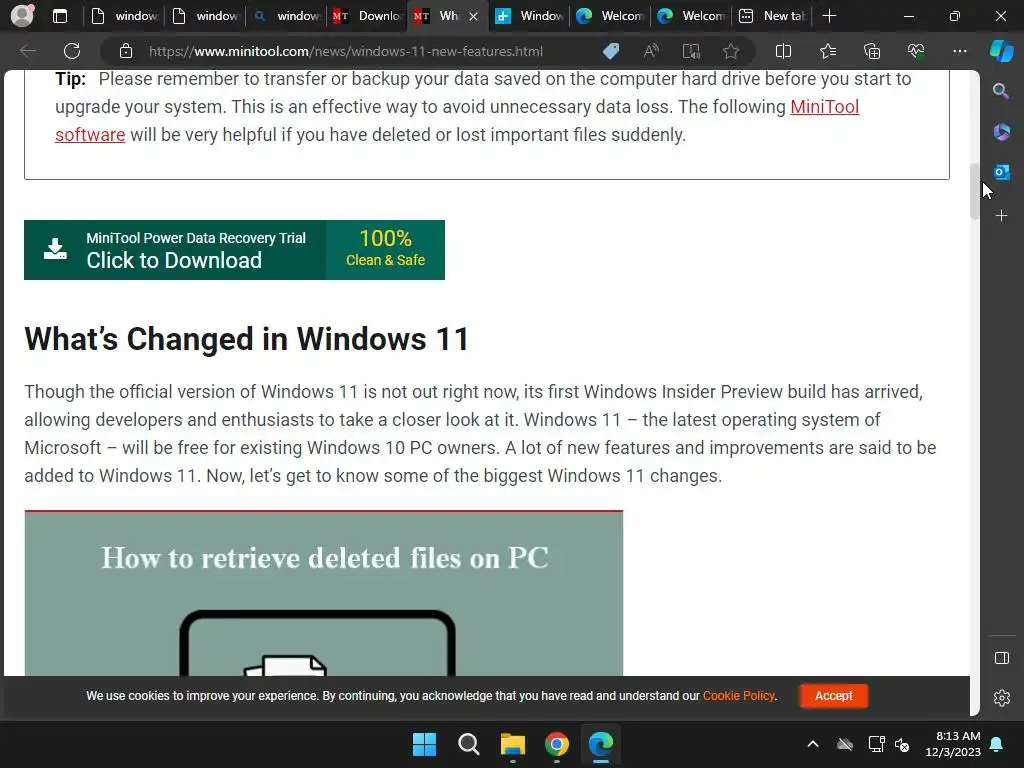Accept the cookies notice

pyautogui.click(x=833, y=696)
